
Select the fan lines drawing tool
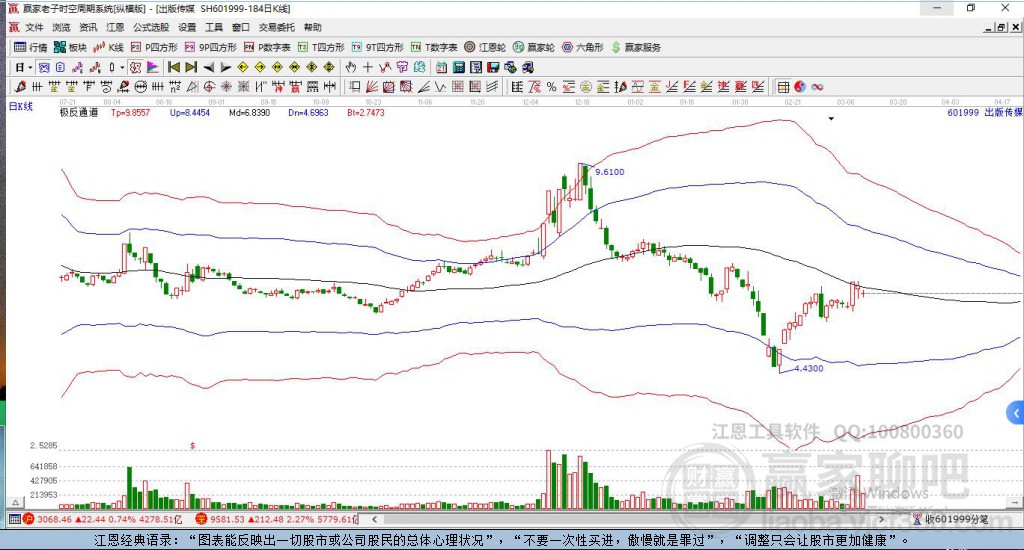point(371,87)
